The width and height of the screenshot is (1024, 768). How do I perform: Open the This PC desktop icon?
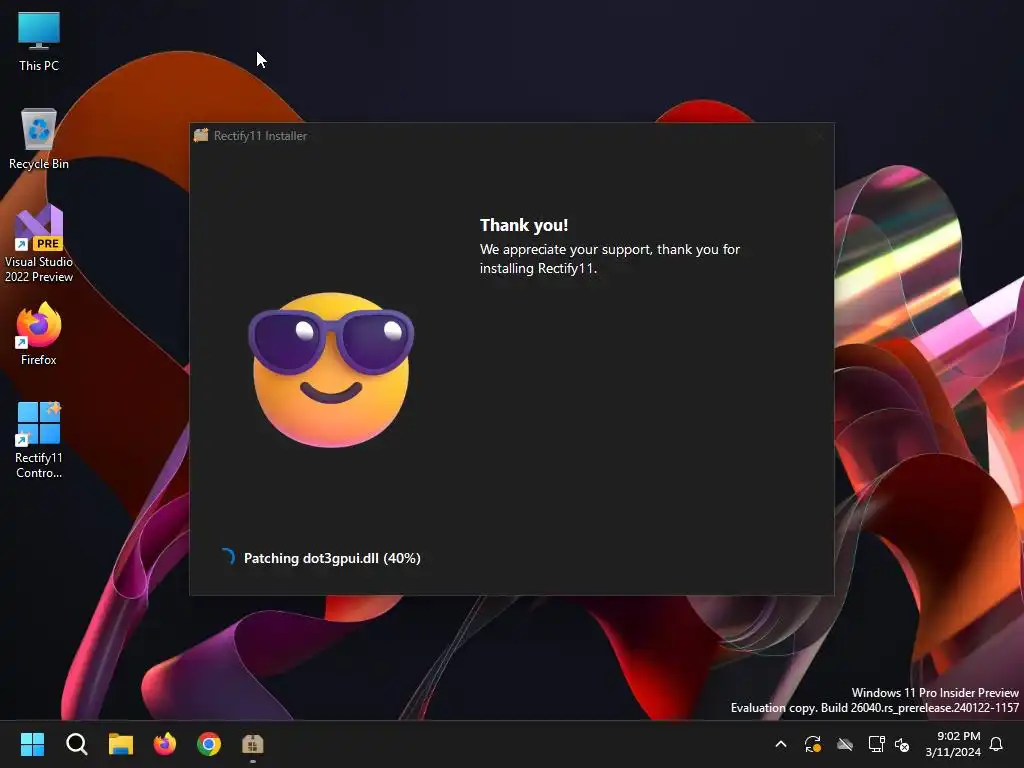tap(39, 42)
